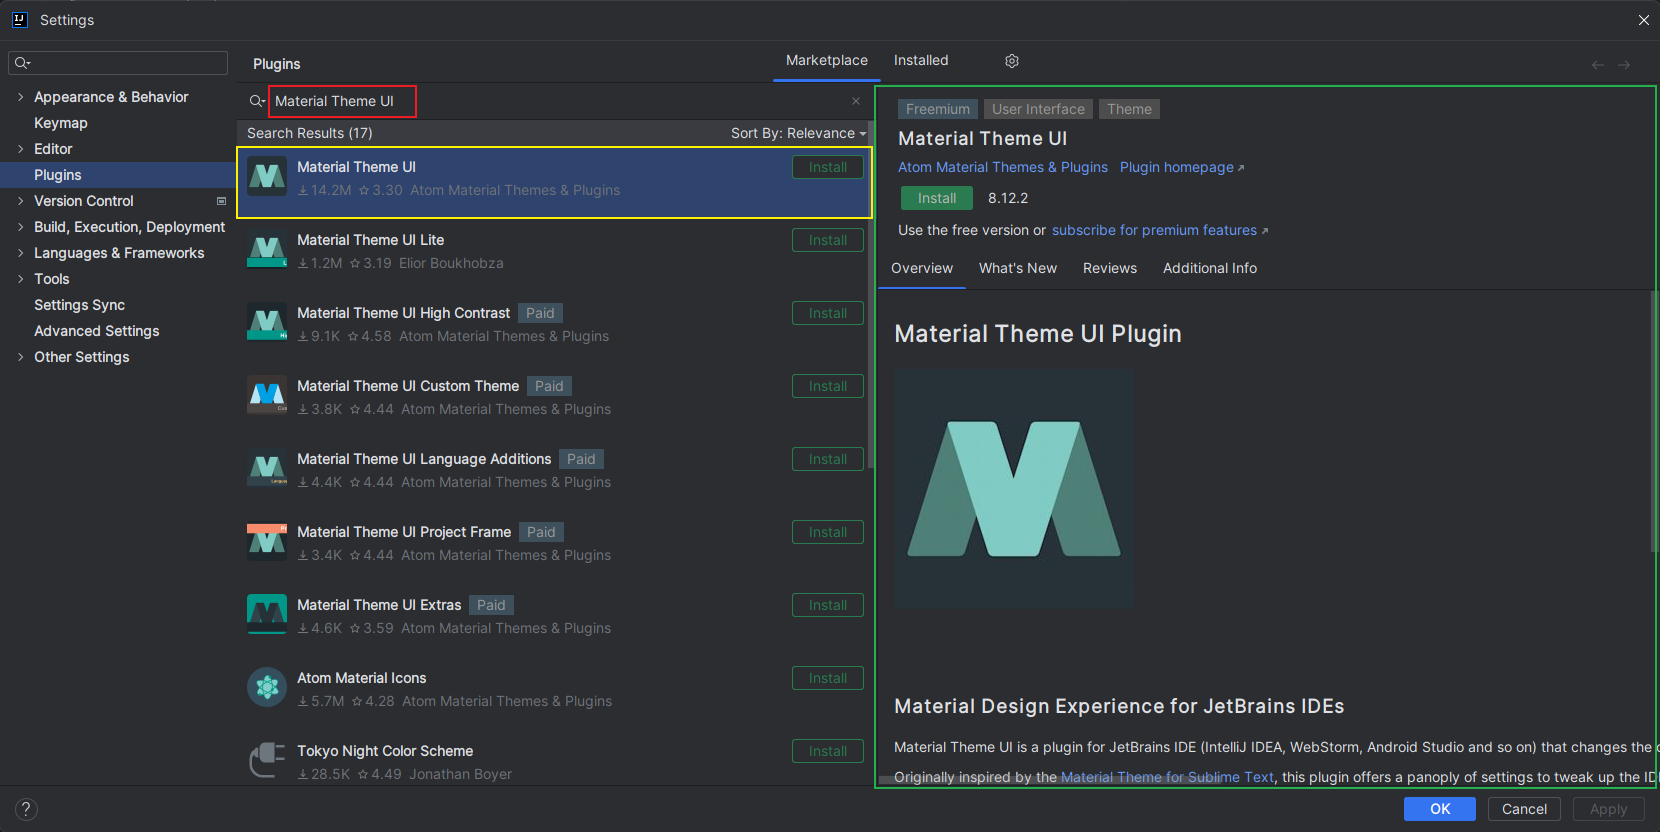This screenshot has height=832, width=1660.
Task: Click the Cancel button
Action: 1524,809
